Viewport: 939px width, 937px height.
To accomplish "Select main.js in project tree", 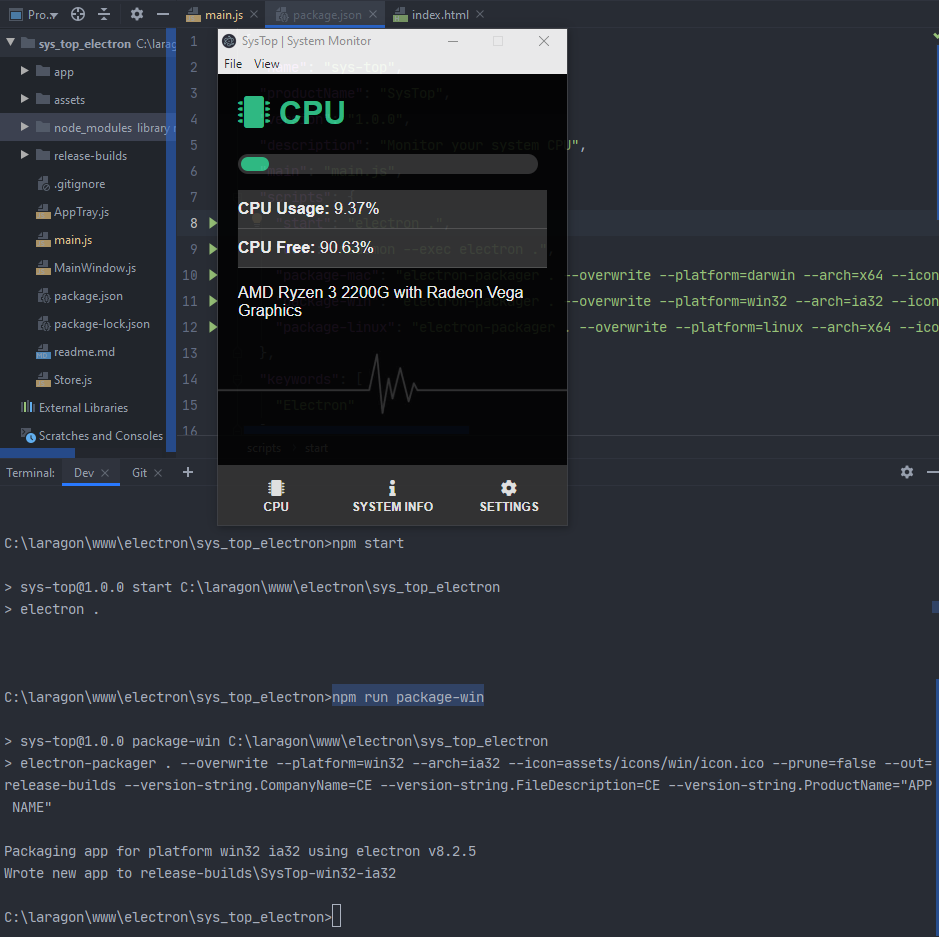I will tap(72, 240).
